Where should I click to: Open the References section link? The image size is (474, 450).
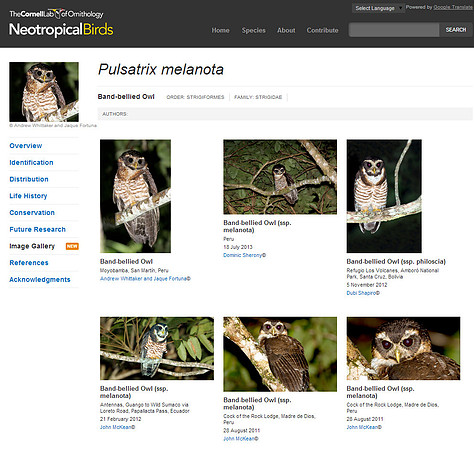coord(29,263)
